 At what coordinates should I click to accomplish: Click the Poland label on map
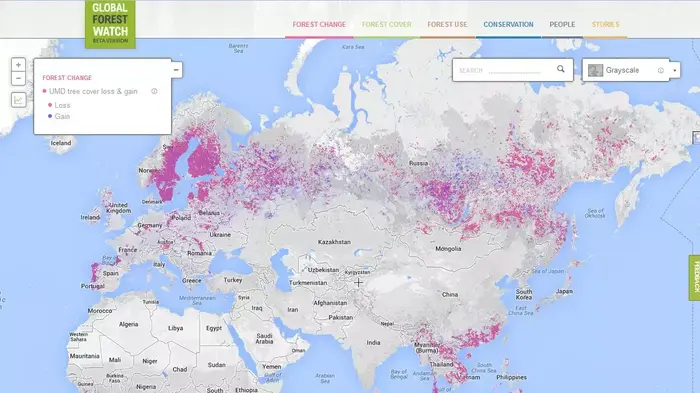181,217
